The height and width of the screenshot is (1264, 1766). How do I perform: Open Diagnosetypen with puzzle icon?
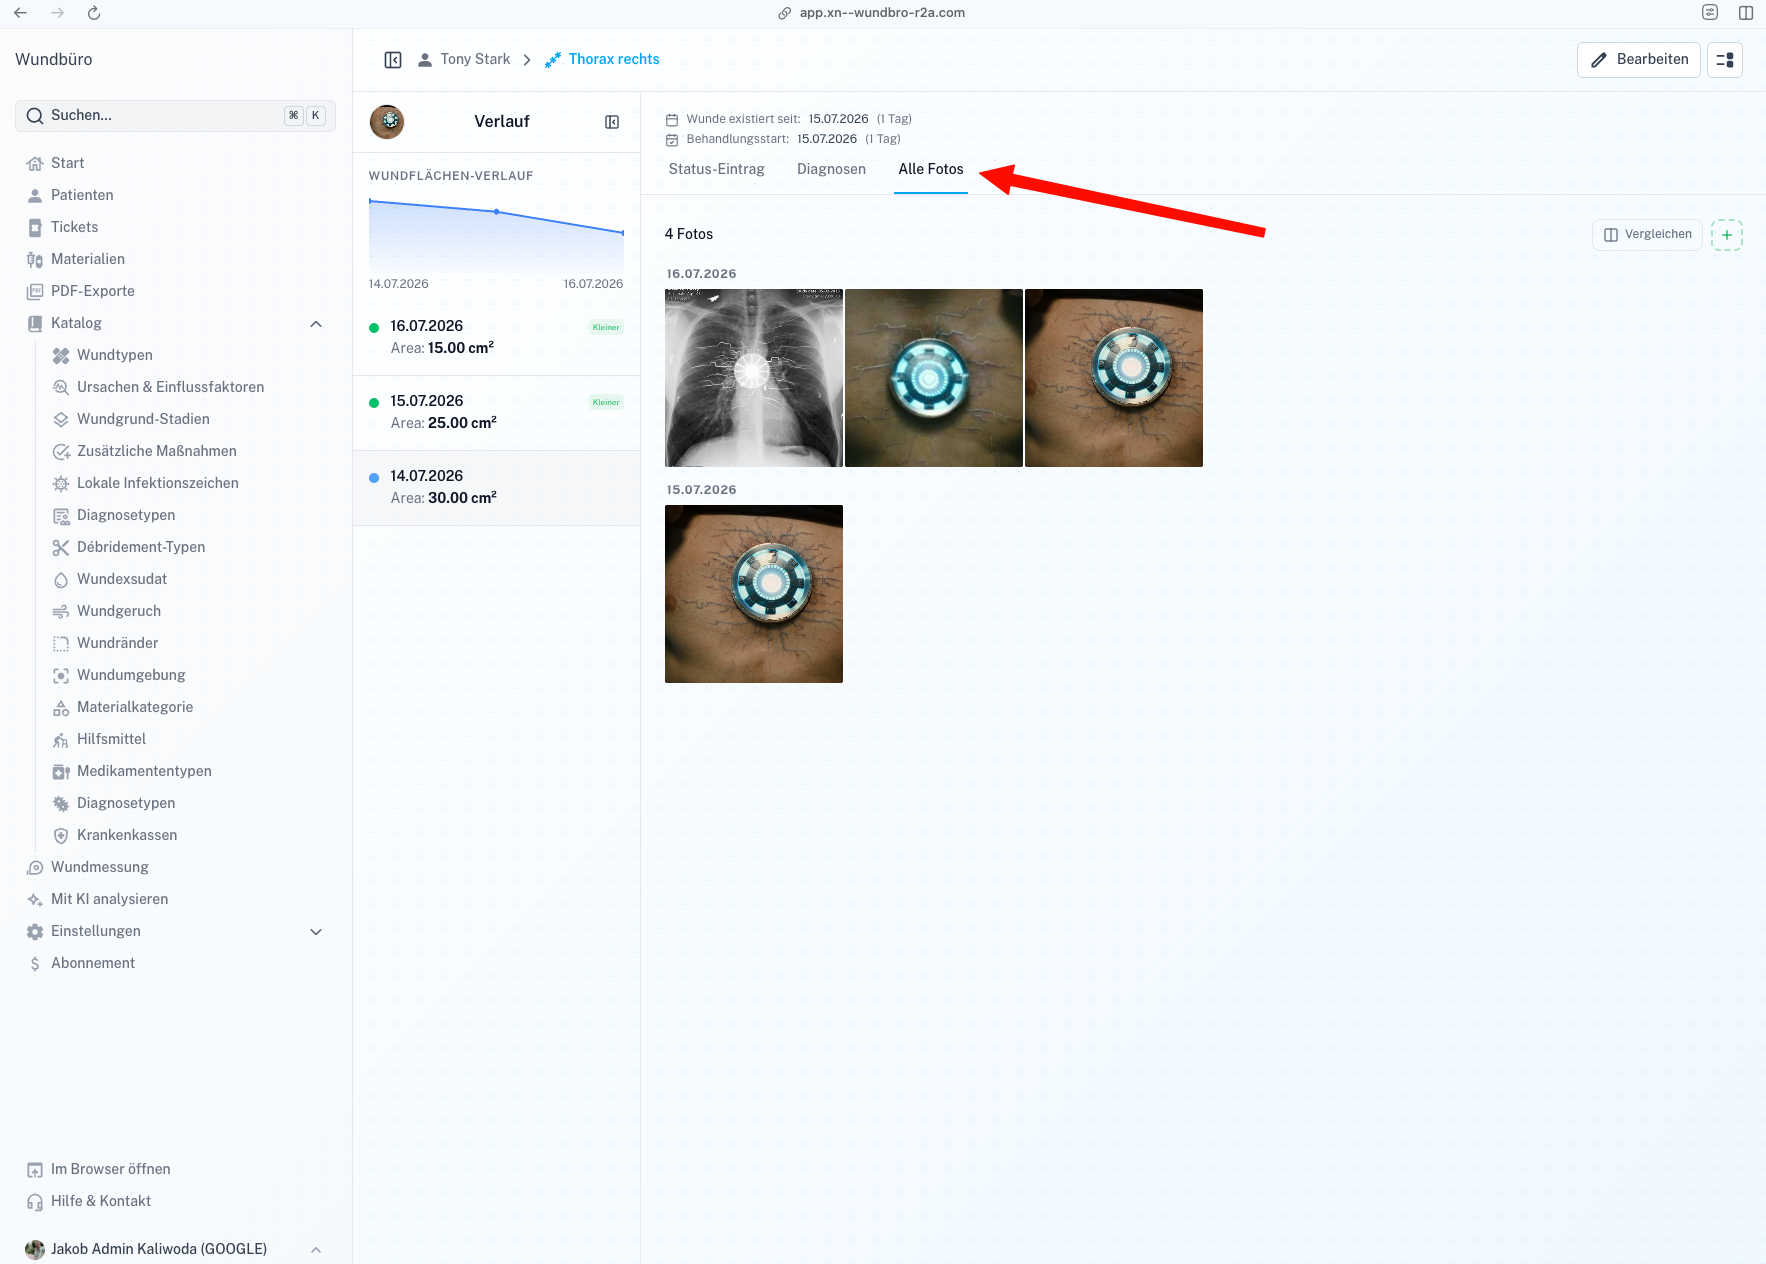pos(126,803)
